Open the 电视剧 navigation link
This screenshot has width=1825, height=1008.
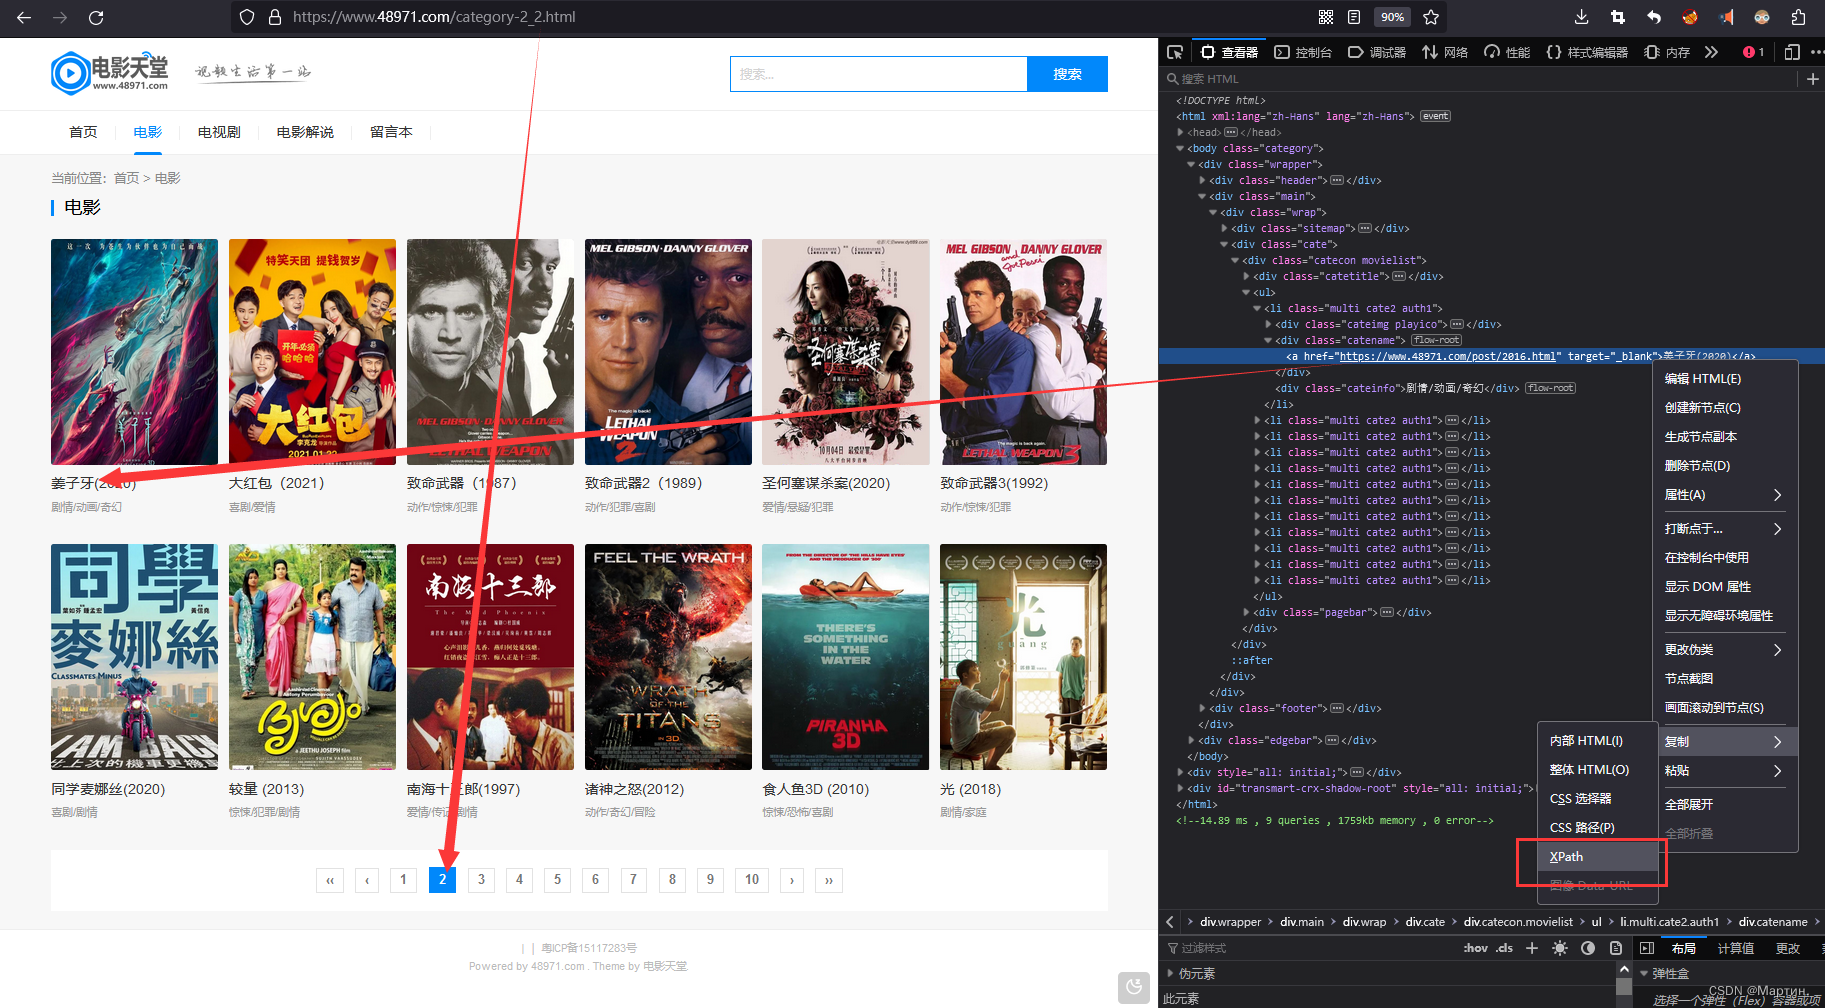pos(219,132)
